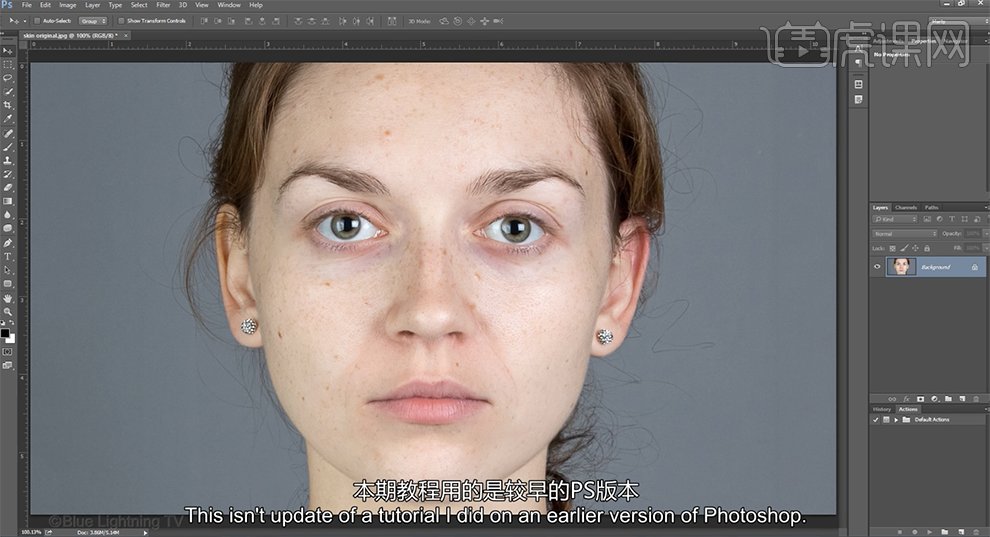The width and height of the screenshot is (990, 537).
Task: Click Create new layer icon in Layers
Action: (x=962, y=399)
